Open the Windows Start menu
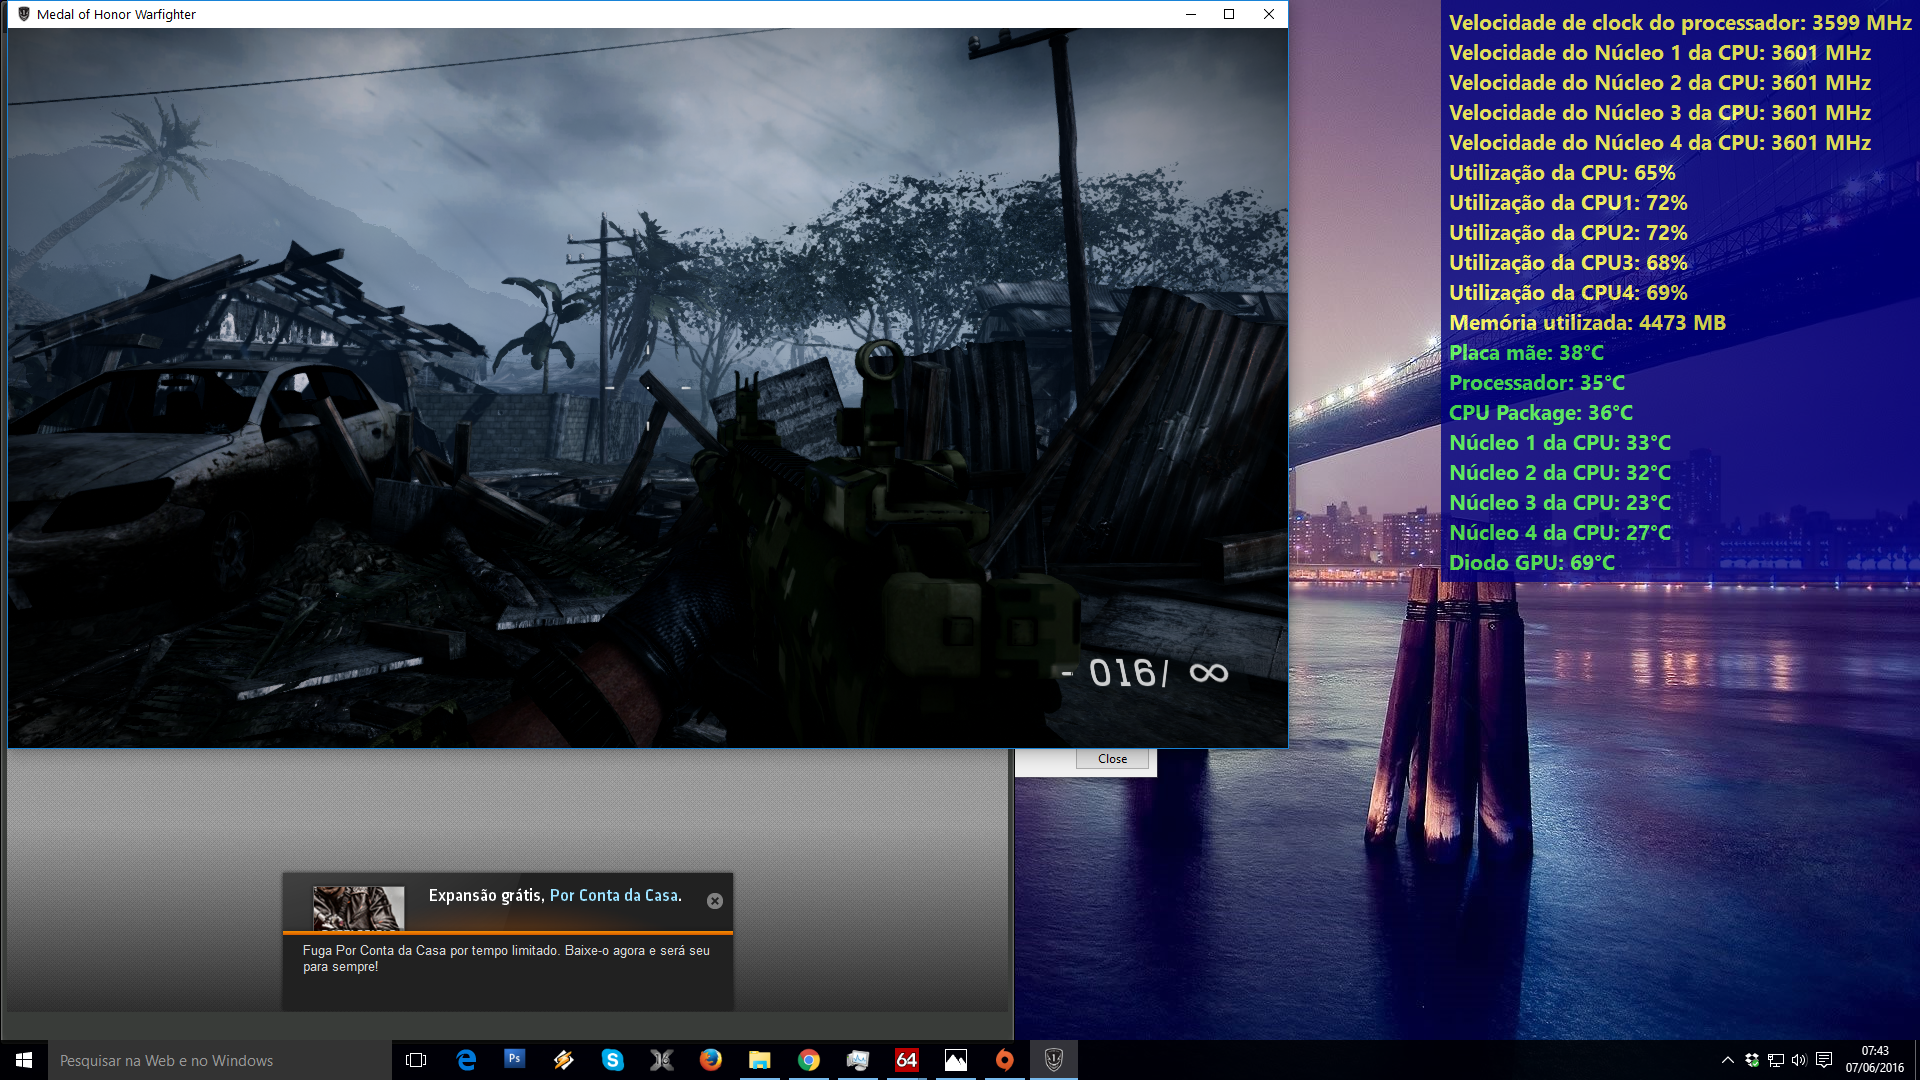This screenshot has height=1080, width=1920. tap(24, 1060)
